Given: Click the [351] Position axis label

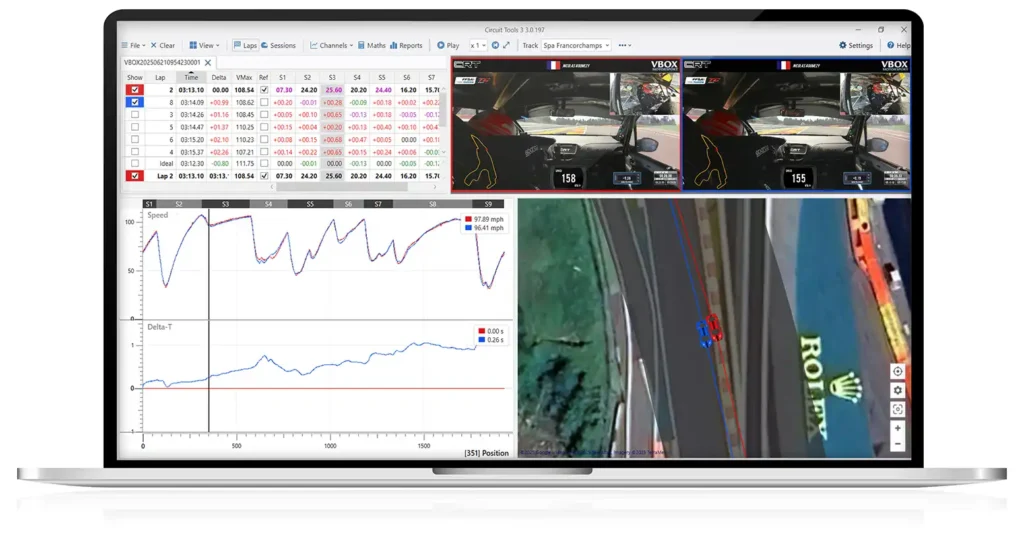Looking at the screenshot, I should [x=486, y=453].
